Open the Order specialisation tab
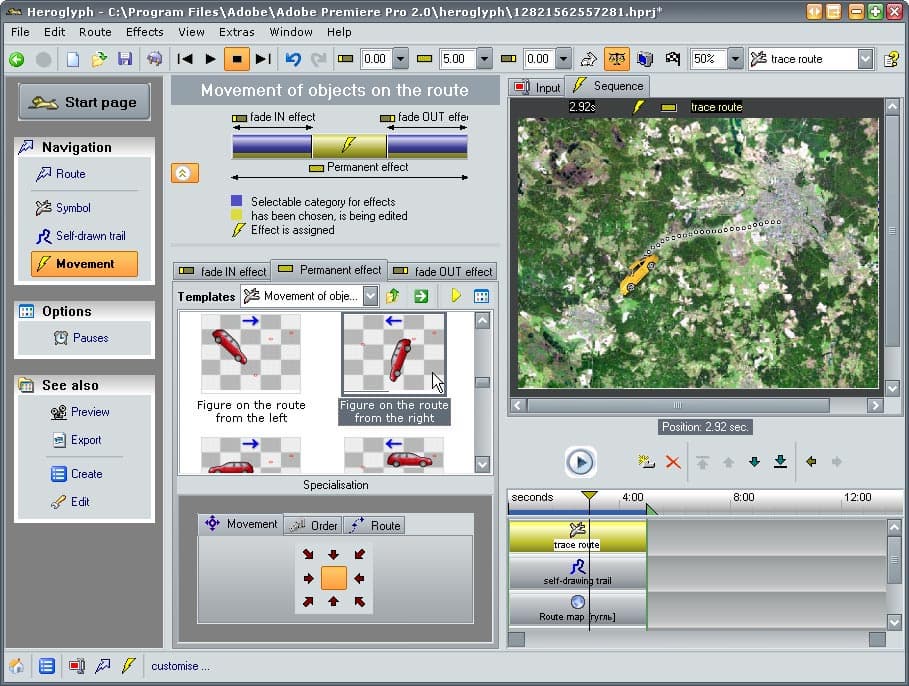The image size is (909, 686). pyautogui.click(x=314, y=525)
